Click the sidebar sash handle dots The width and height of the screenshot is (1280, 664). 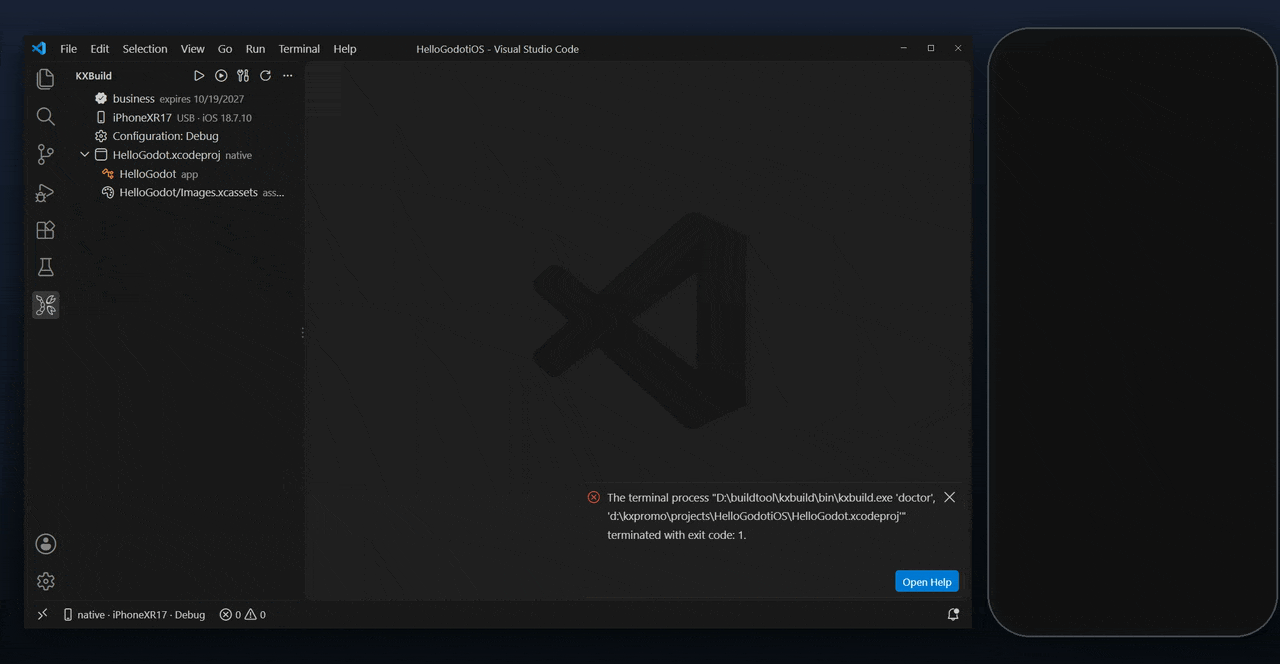click(303, 333)
